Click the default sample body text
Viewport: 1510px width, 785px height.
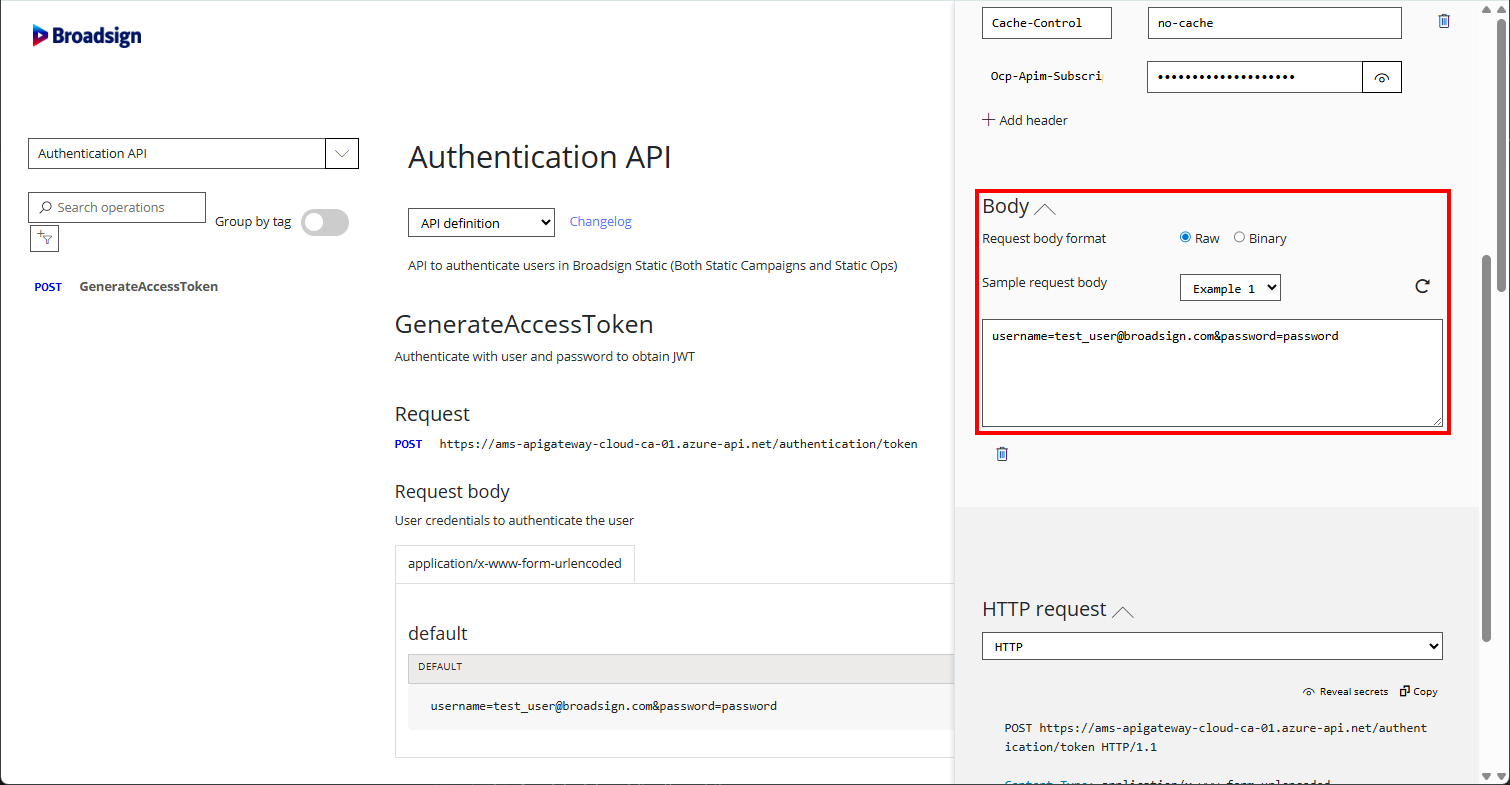[x=603, y=706]
